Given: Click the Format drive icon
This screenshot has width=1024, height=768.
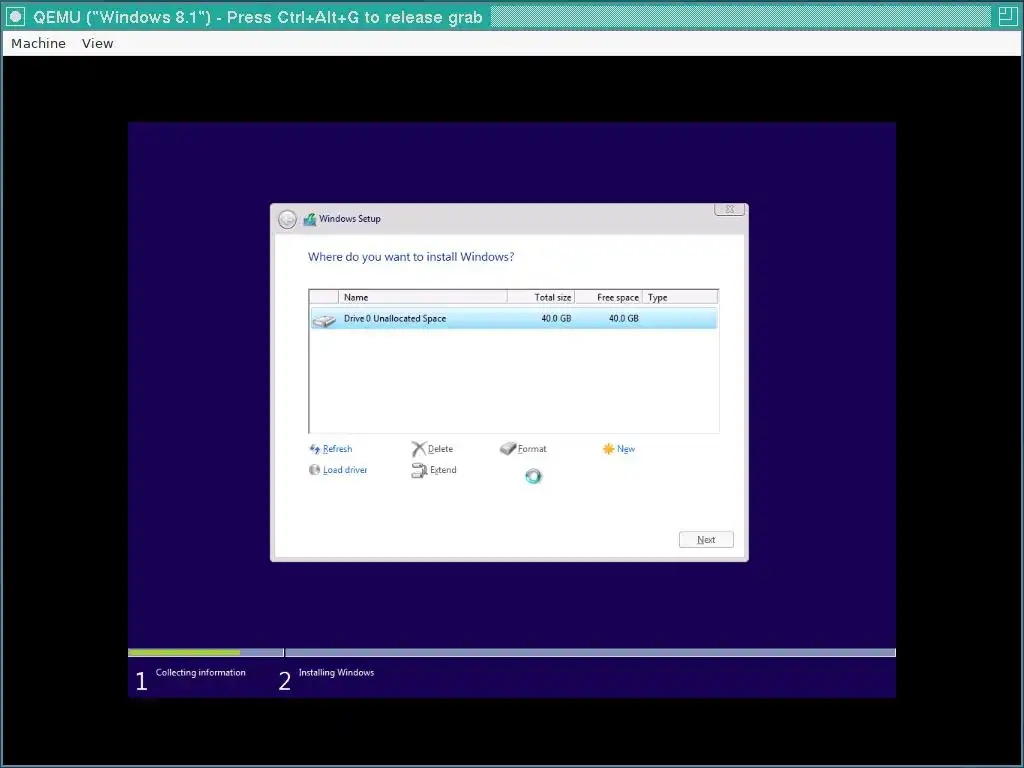Looking at the screenshot, I should (x=508, y=449).
